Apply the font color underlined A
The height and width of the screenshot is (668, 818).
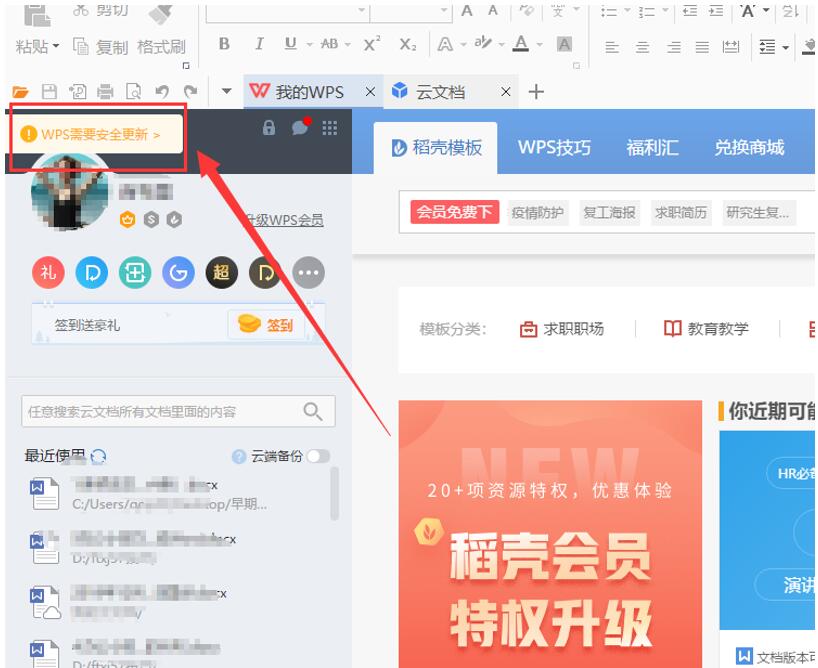(521, 44)
